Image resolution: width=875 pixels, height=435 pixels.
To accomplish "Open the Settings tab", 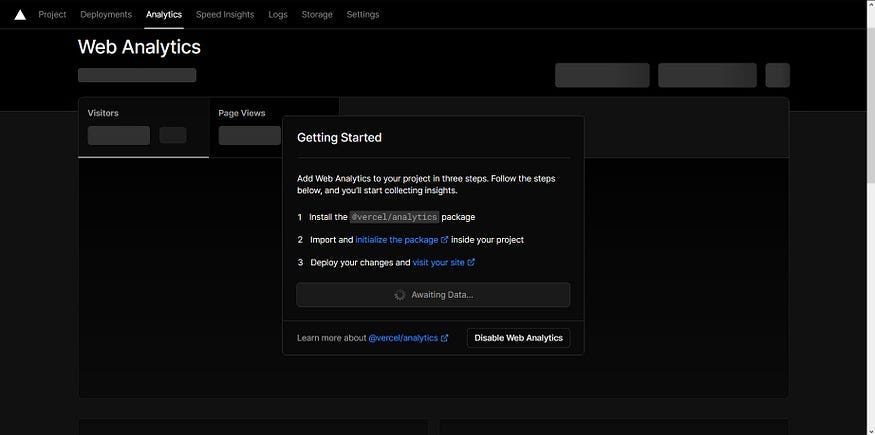I will tap(363, 14).
